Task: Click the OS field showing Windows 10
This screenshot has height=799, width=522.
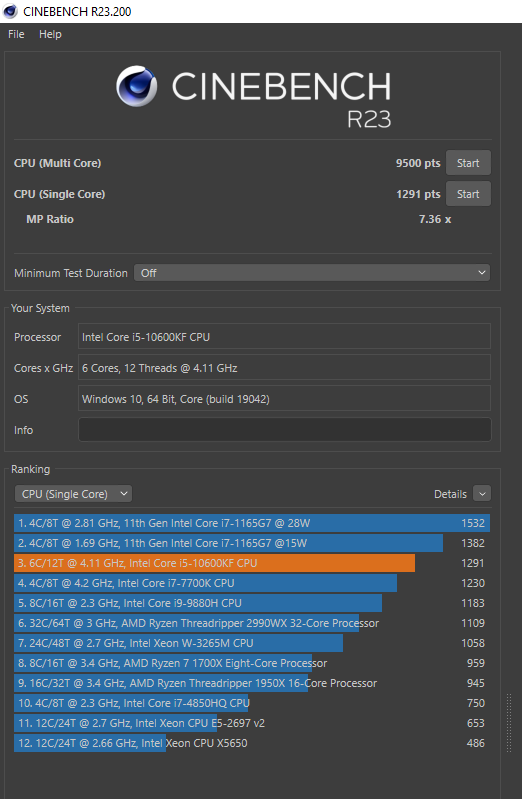Action: 284,399
